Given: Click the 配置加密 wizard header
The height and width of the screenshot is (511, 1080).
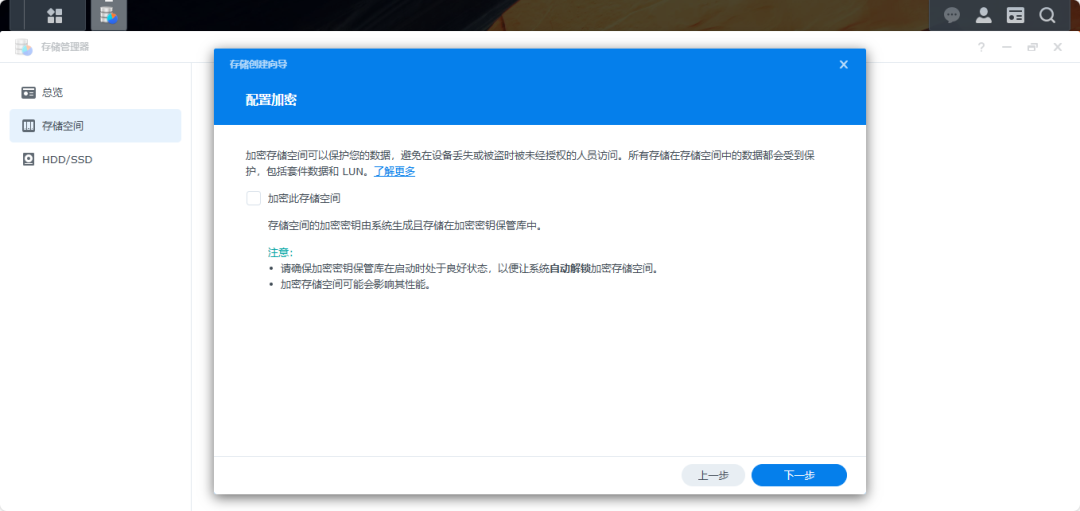Looking at the screenshot, I should (271, 100).
